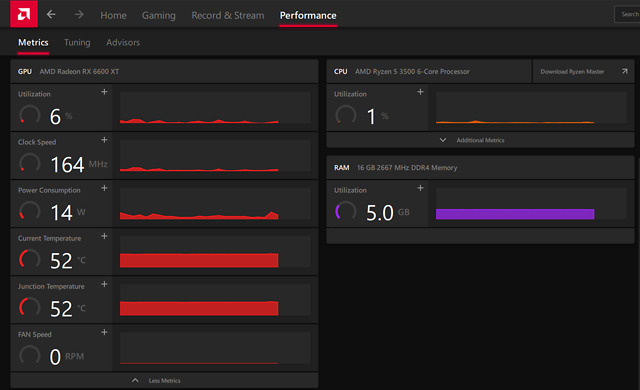The image size is (640, 390).
Task: Click the '0 RPM' fan speed value
Action: (x=67, y=357)
